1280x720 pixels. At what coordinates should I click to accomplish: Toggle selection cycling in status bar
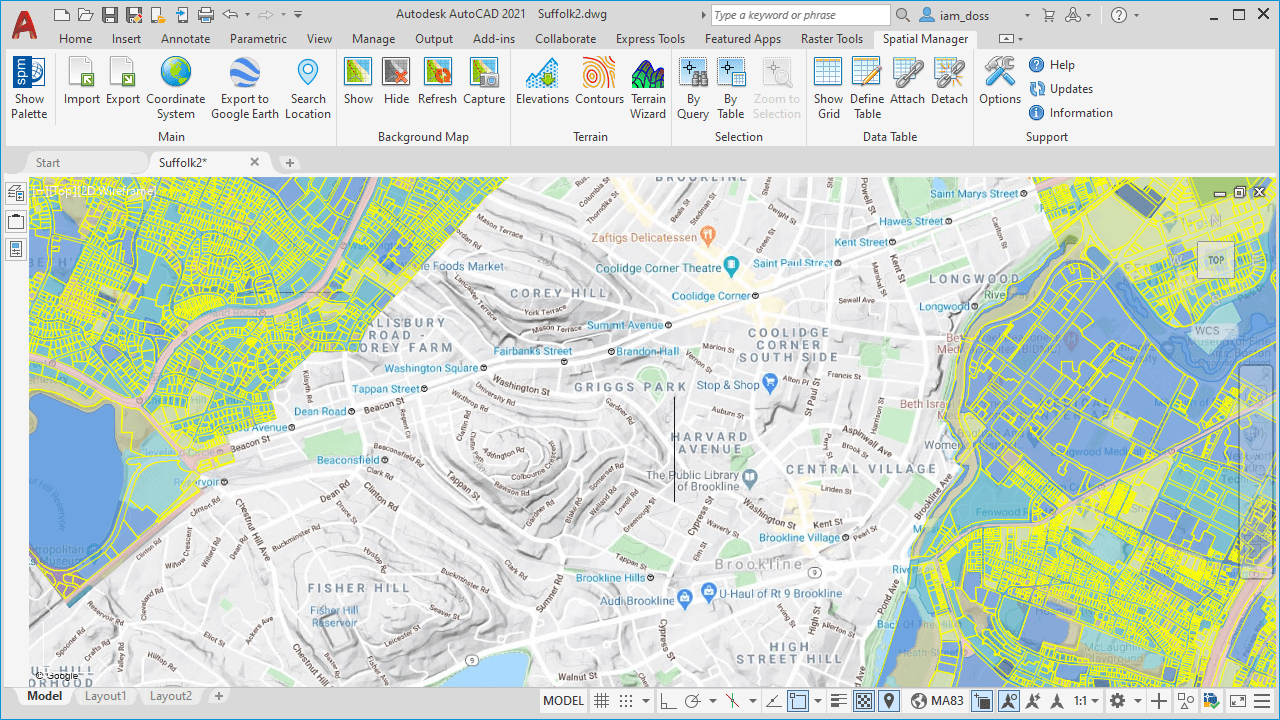[982, 701]
